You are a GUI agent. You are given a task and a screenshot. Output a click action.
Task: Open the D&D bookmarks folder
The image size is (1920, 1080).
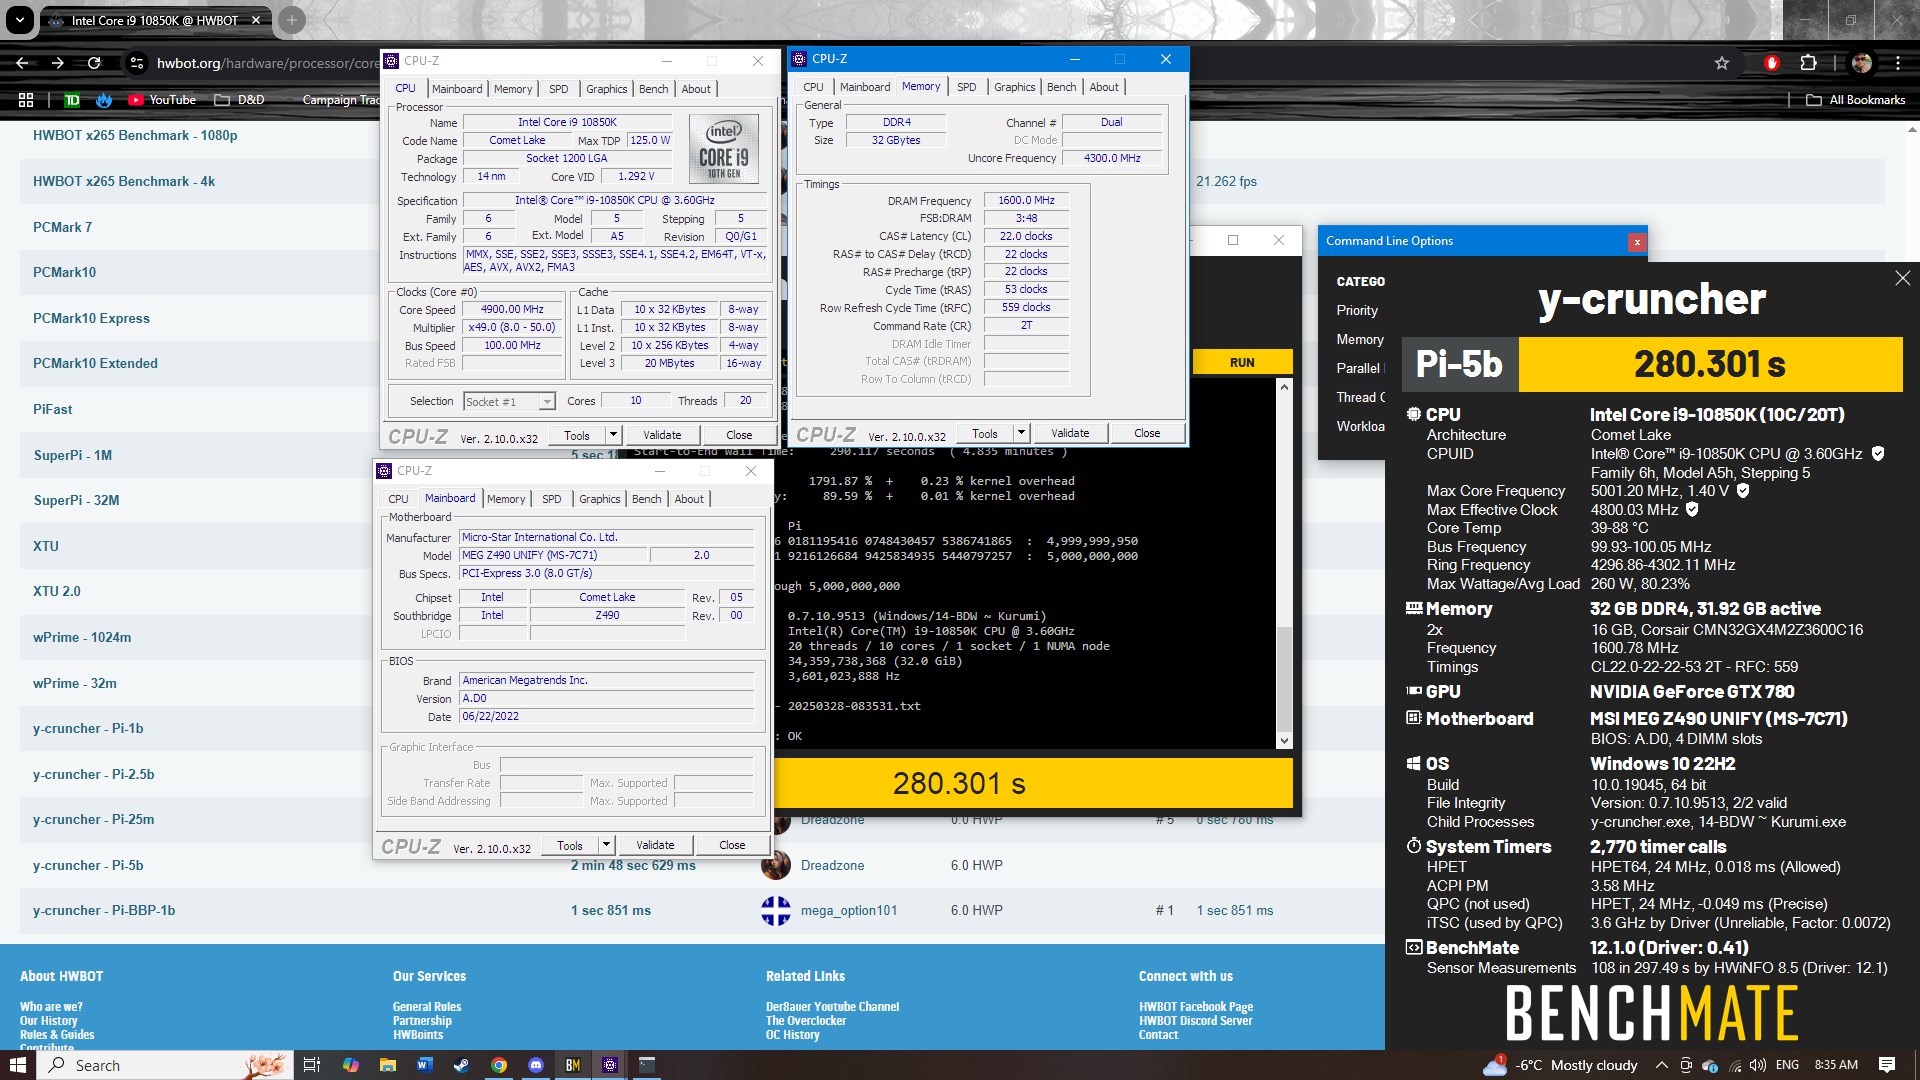(x=240, y=100)
